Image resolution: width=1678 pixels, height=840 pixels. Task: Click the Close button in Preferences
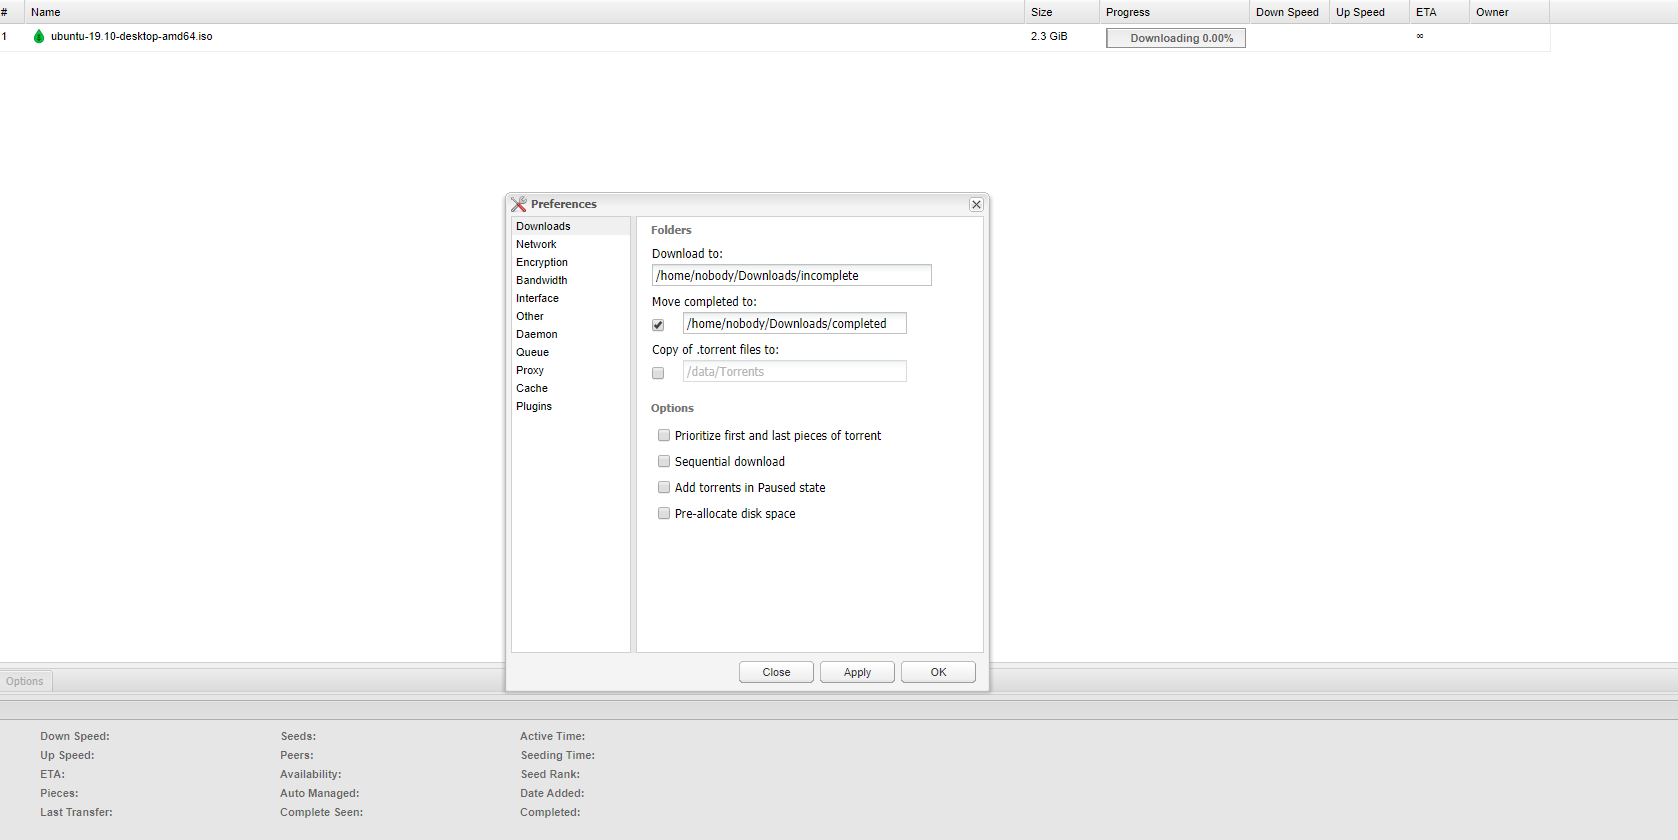776,672
